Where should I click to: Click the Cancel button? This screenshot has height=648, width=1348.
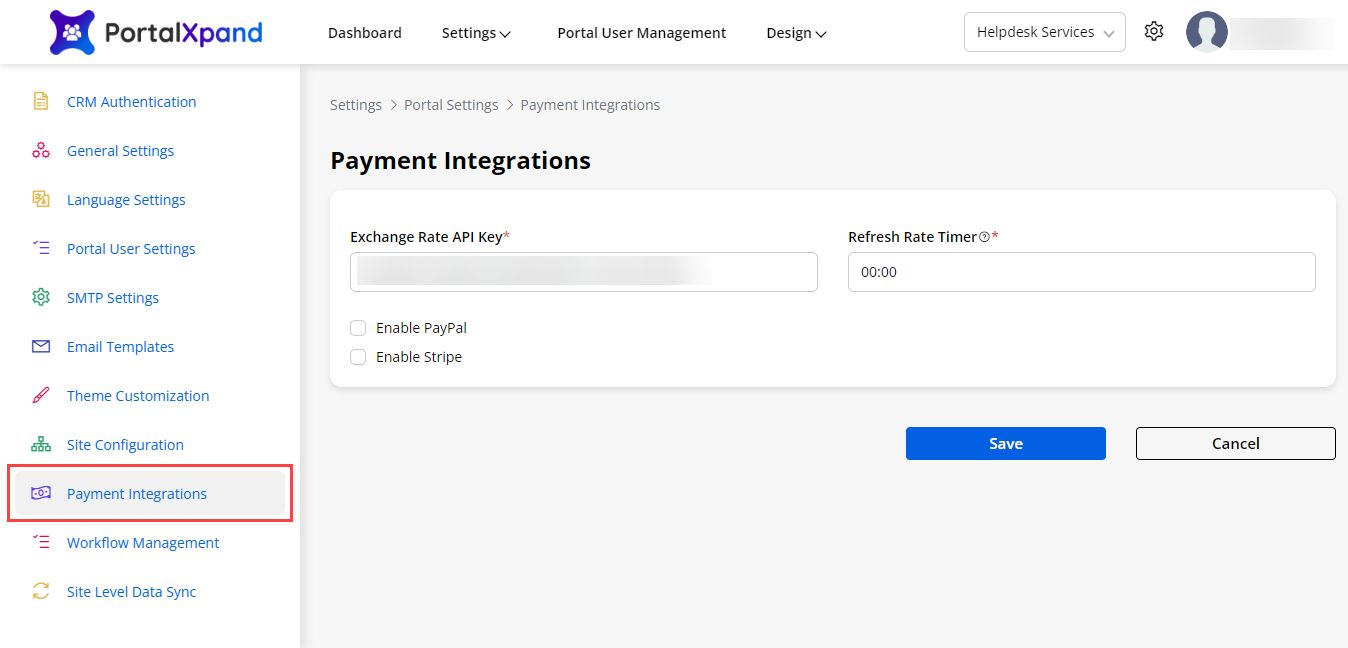1235,443
